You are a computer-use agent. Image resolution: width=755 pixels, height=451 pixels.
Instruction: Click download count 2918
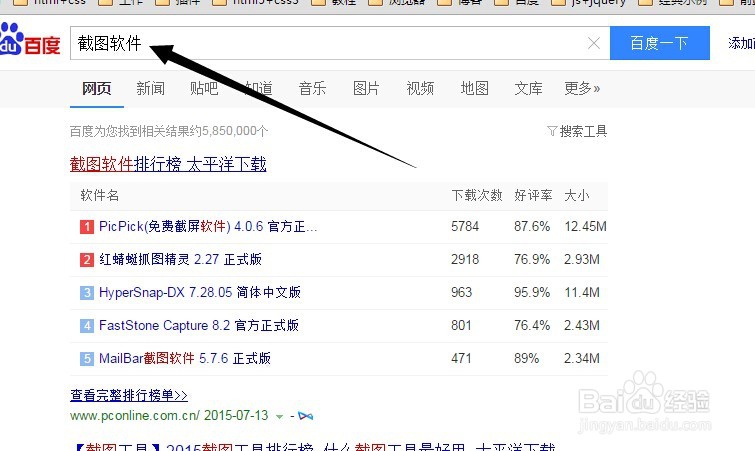click(465, 259)
